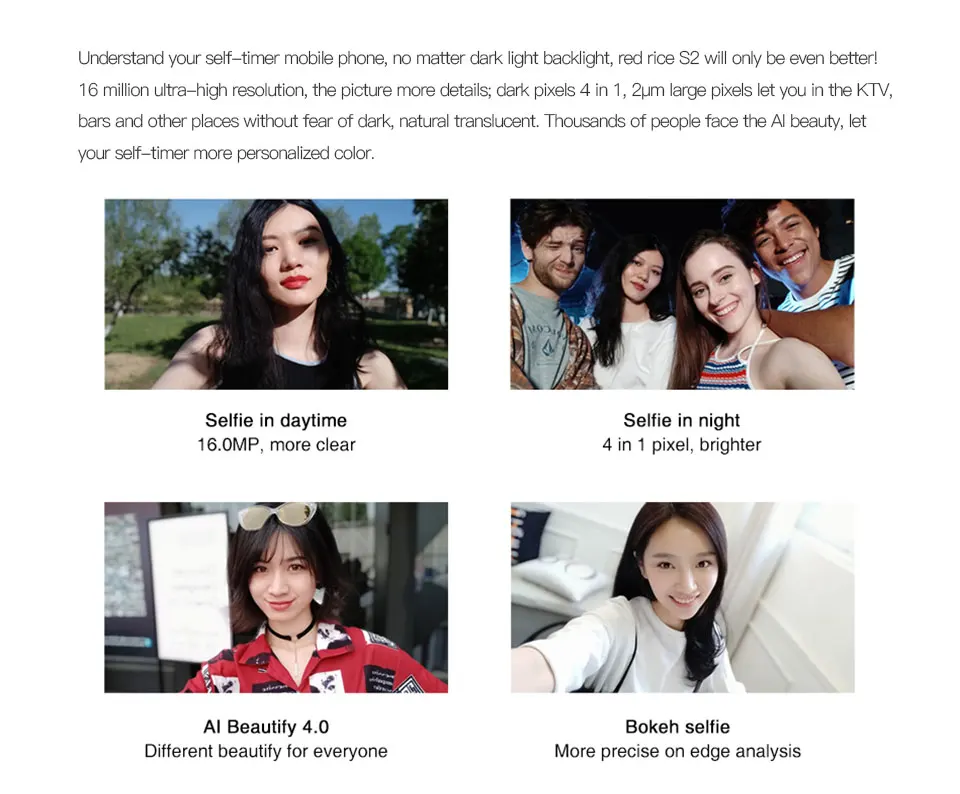The image size is (960, 794).
Task: Click the 'AI Beautify 4.0' heading
Action: 266,727
